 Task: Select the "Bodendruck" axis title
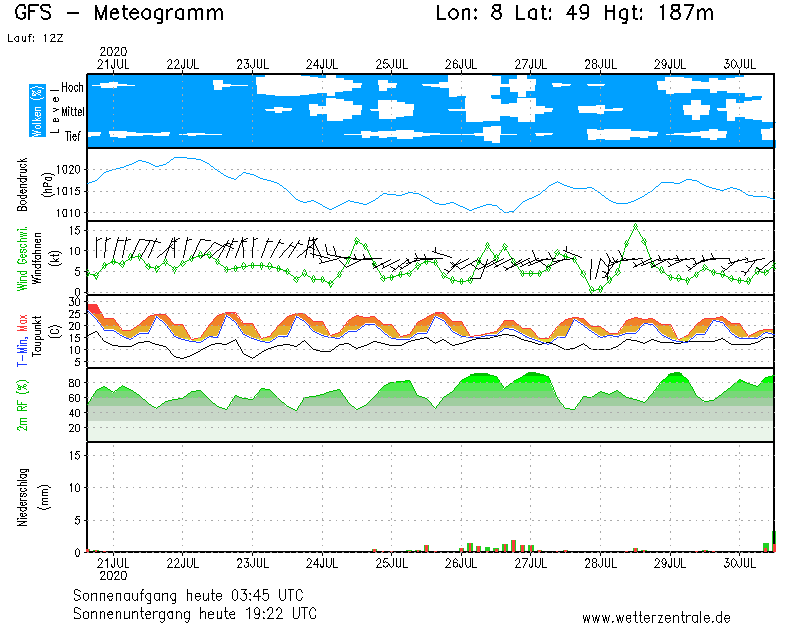22,184
